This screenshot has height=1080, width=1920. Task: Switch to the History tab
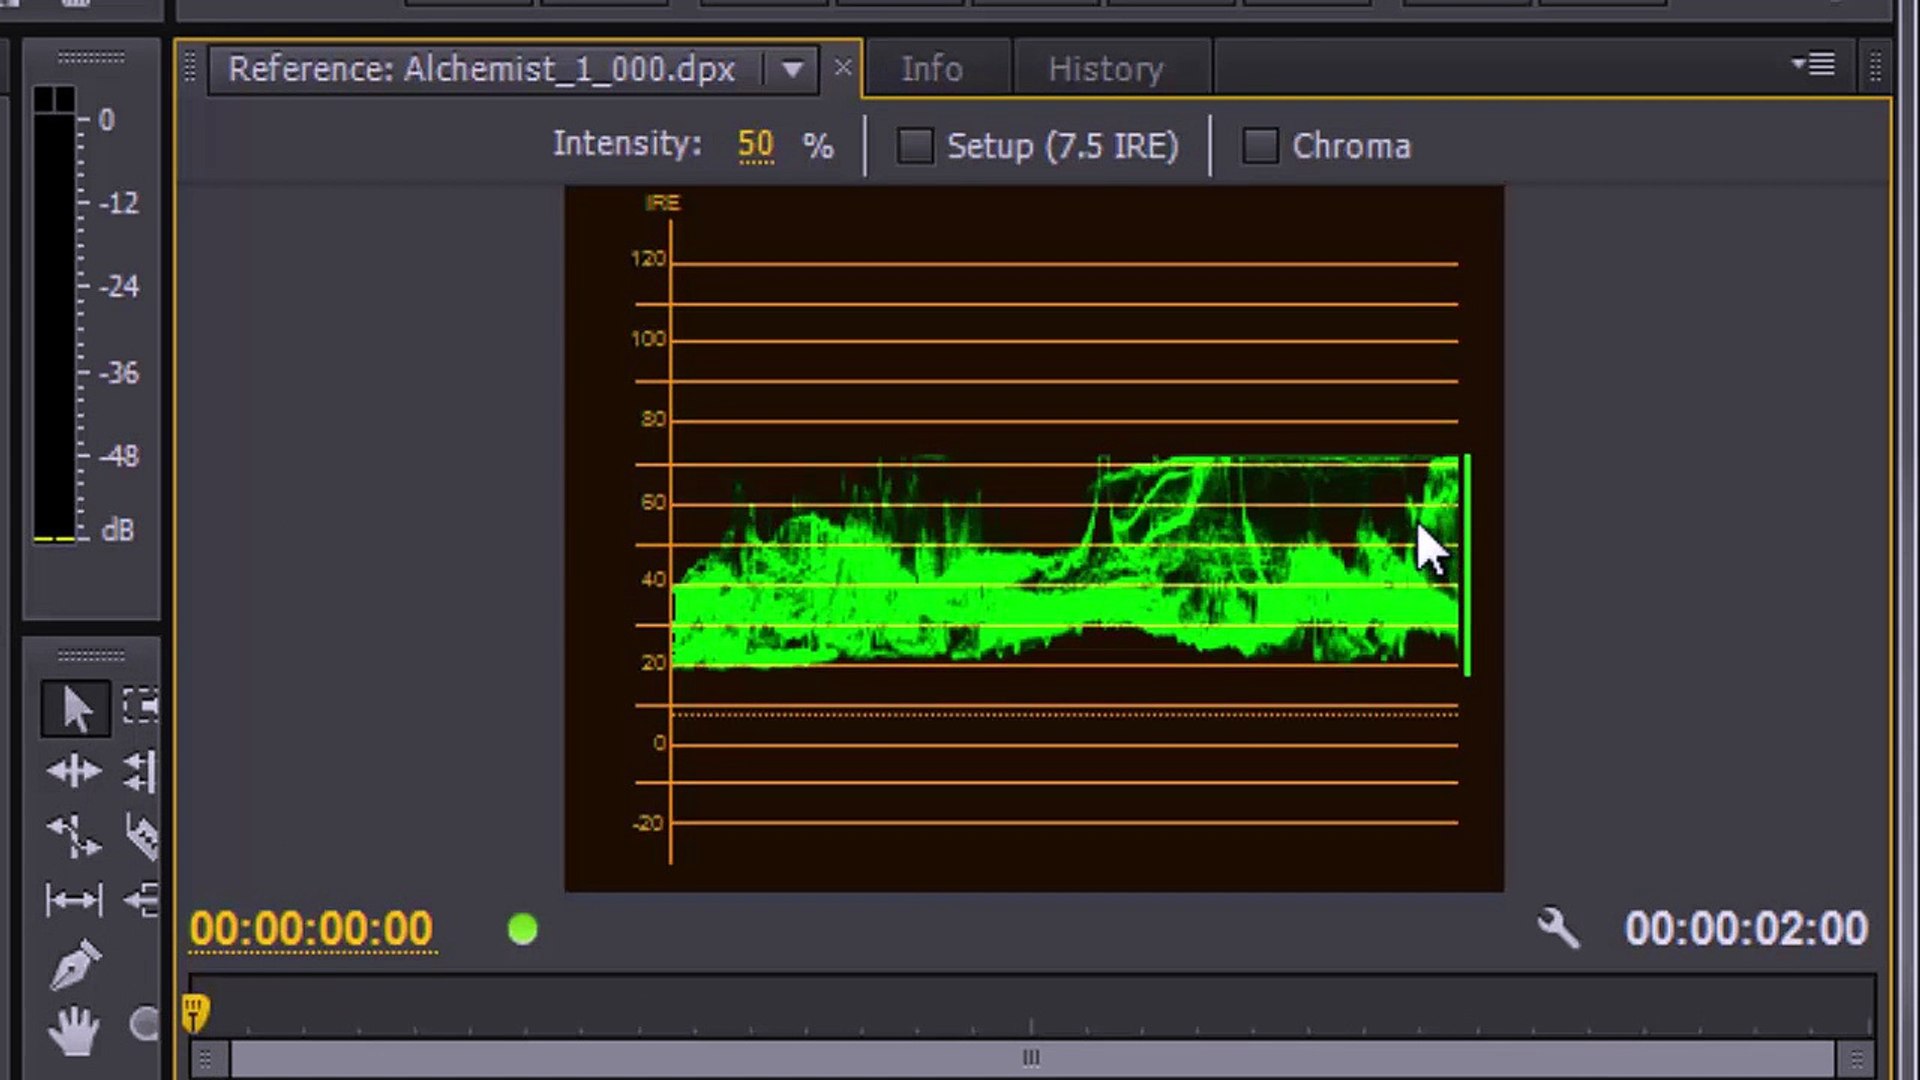click(x=1106, y=69)
